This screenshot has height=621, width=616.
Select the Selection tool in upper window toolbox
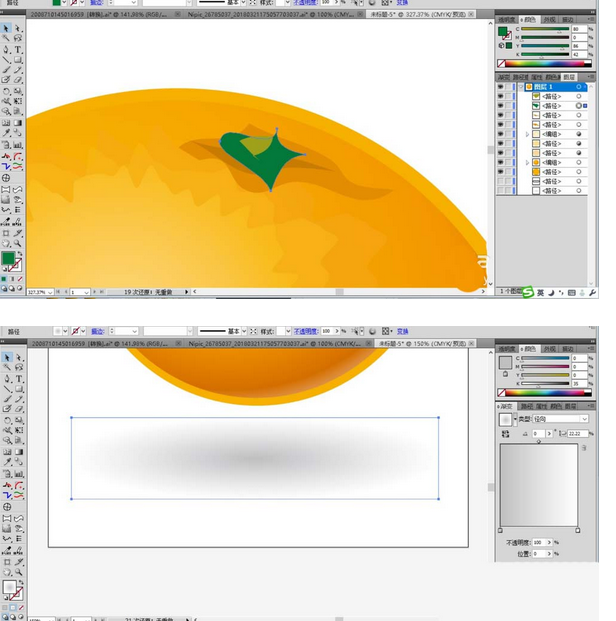pos(6,29)
